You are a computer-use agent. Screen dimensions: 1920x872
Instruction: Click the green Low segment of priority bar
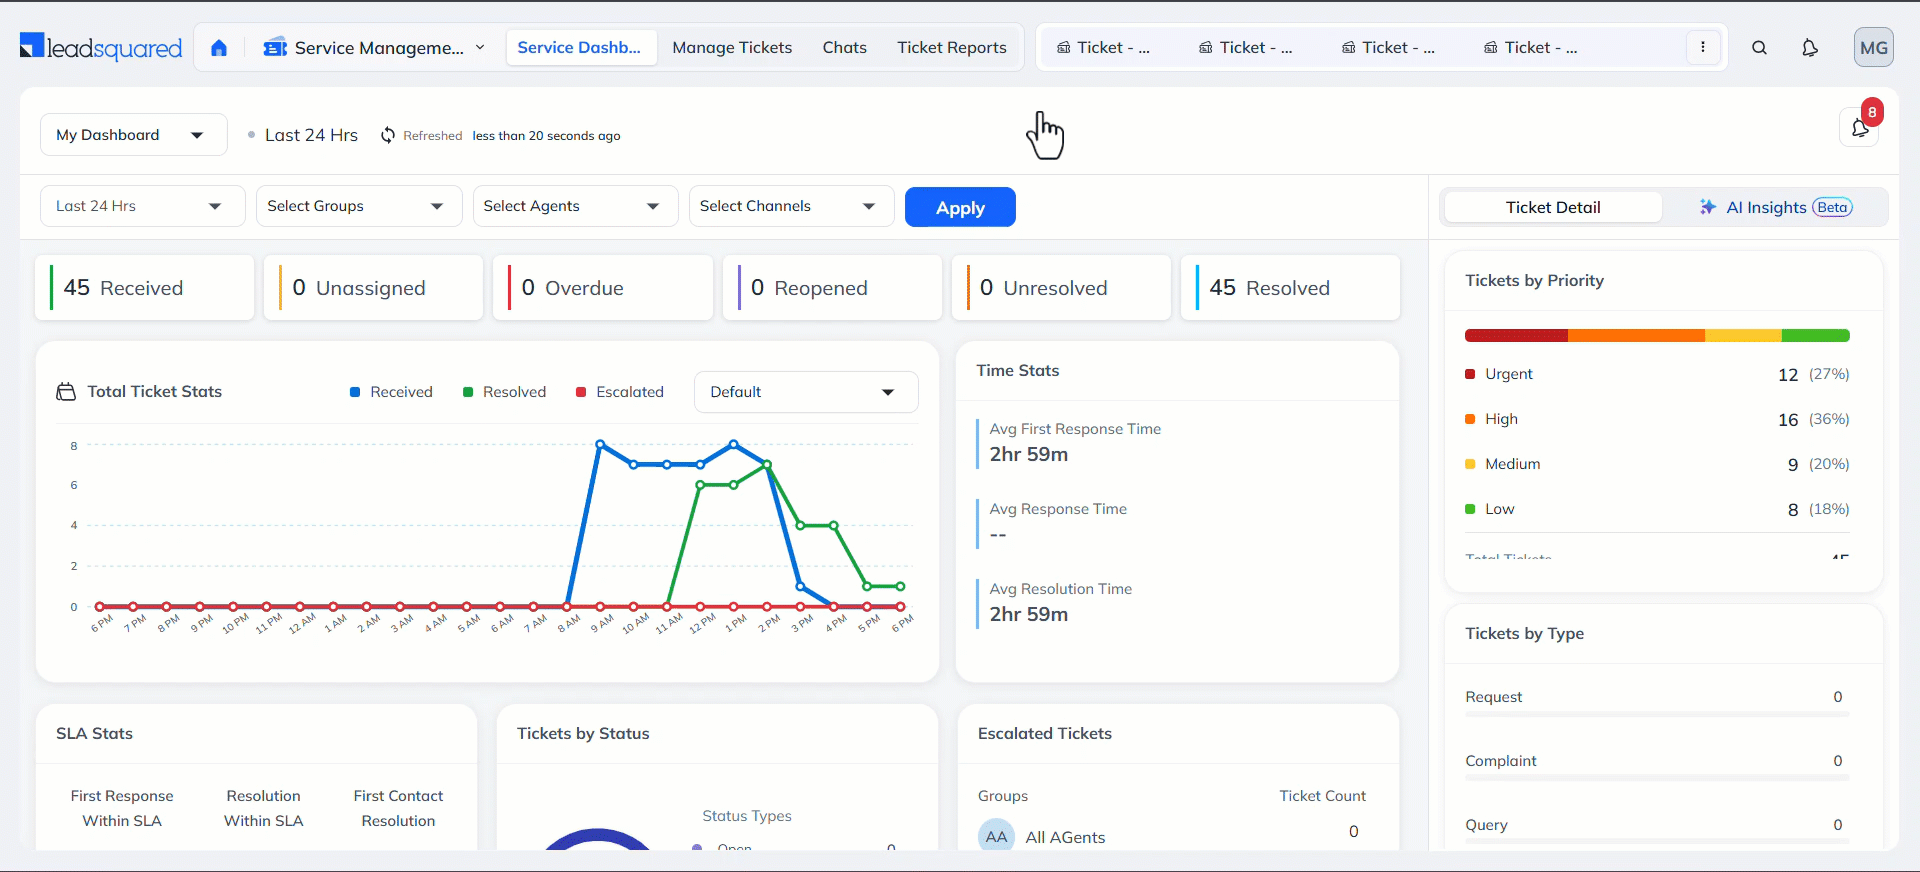point(1816,336)
